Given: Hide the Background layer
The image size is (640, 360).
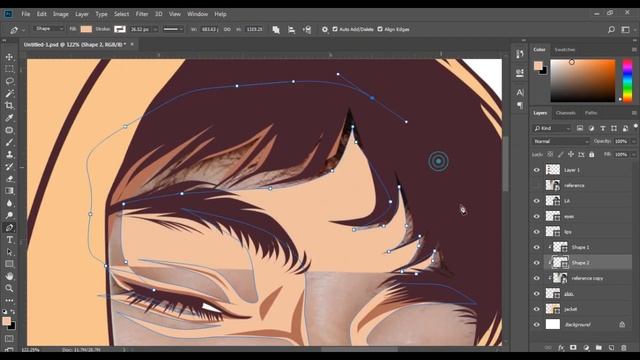Looking at the screenshot, I should 537,324.
